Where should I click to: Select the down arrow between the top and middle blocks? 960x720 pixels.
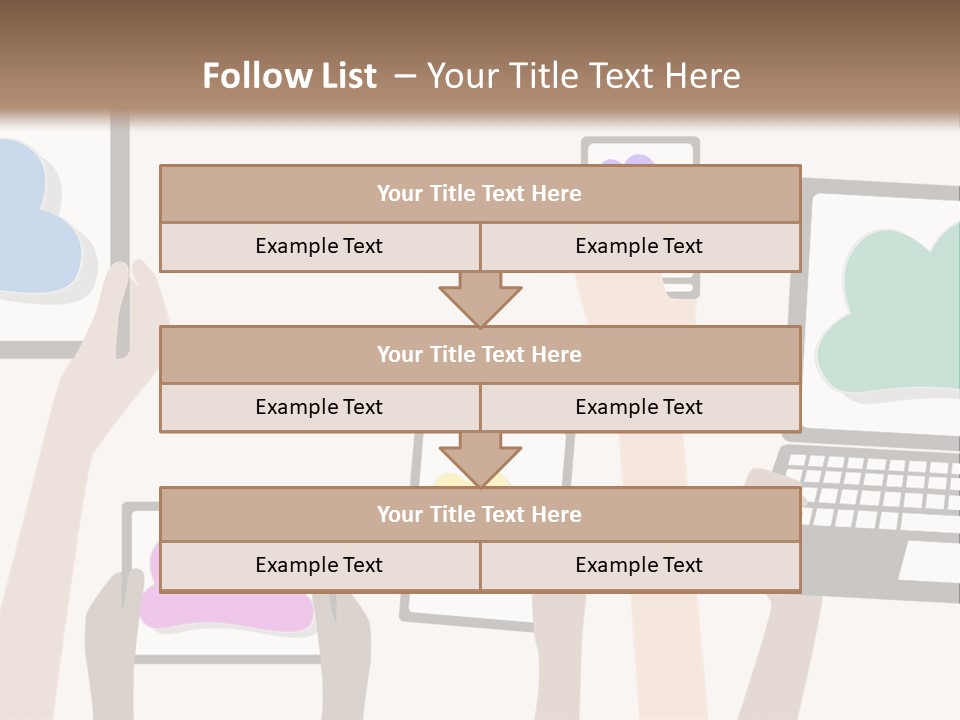point(480,299)
